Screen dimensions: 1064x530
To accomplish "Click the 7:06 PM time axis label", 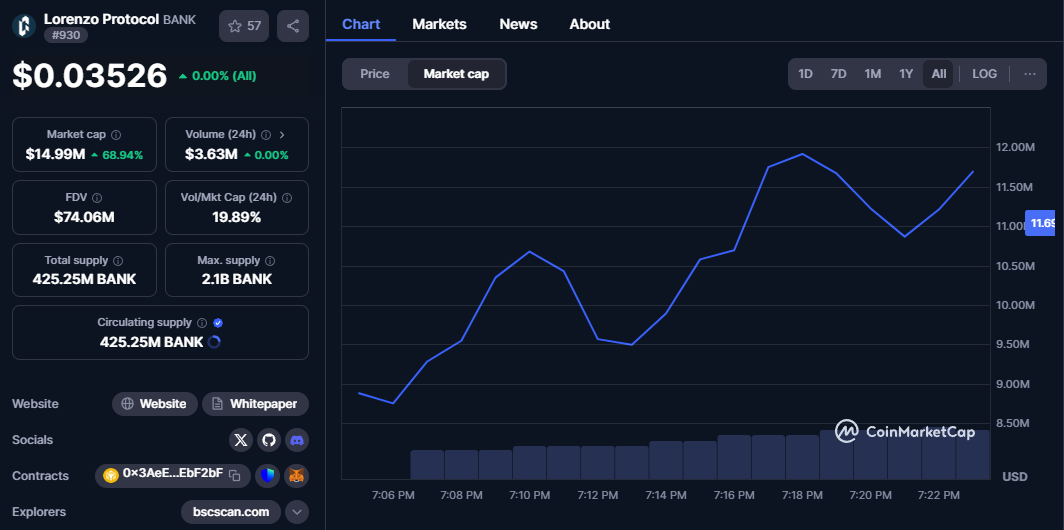I will click(x=394, y=495).
